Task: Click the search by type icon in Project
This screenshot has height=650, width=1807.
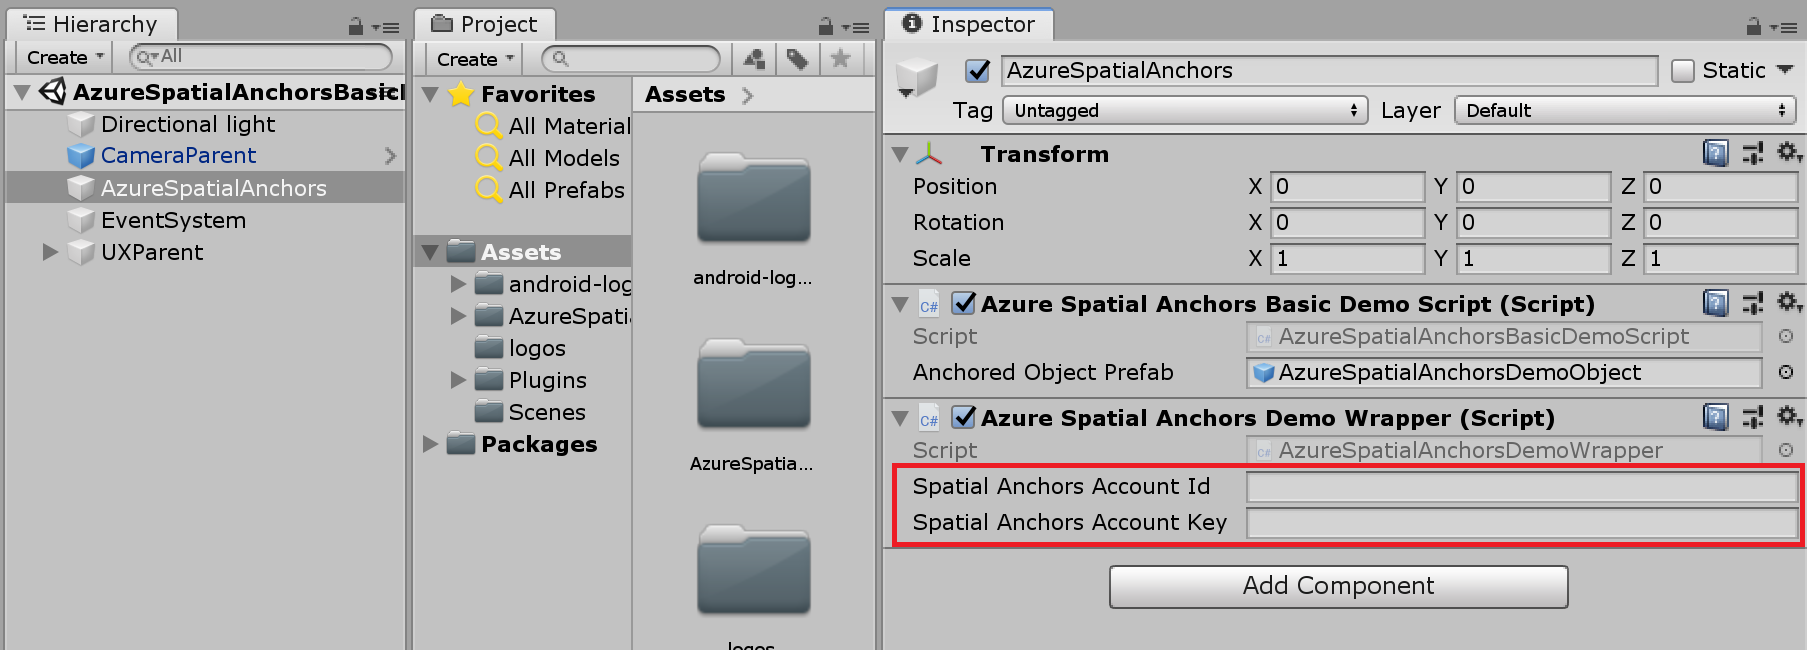Action: pyautogui.click(x=753, y=58)
